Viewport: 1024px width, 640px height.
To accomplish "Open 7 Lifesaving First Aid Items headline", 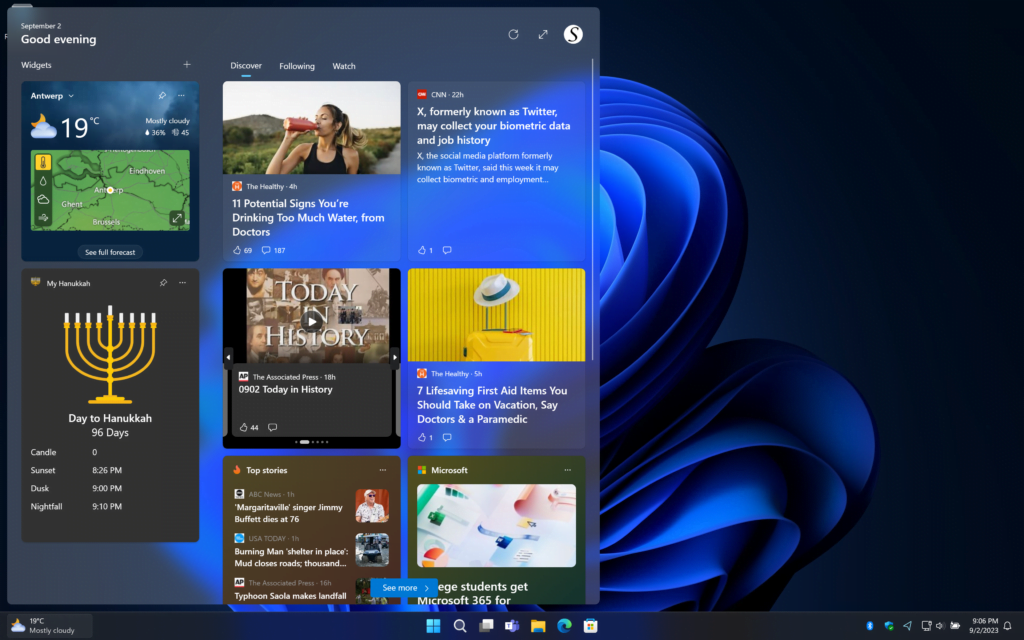I will (492, 405).
